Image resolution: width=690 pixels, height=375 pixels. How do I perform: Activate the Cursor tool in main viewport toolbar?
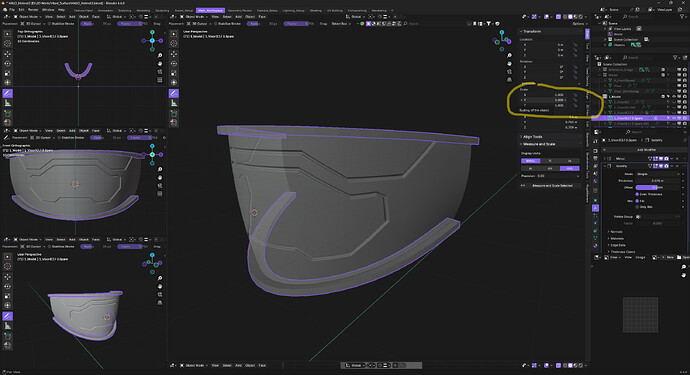(x=174, y=43)
